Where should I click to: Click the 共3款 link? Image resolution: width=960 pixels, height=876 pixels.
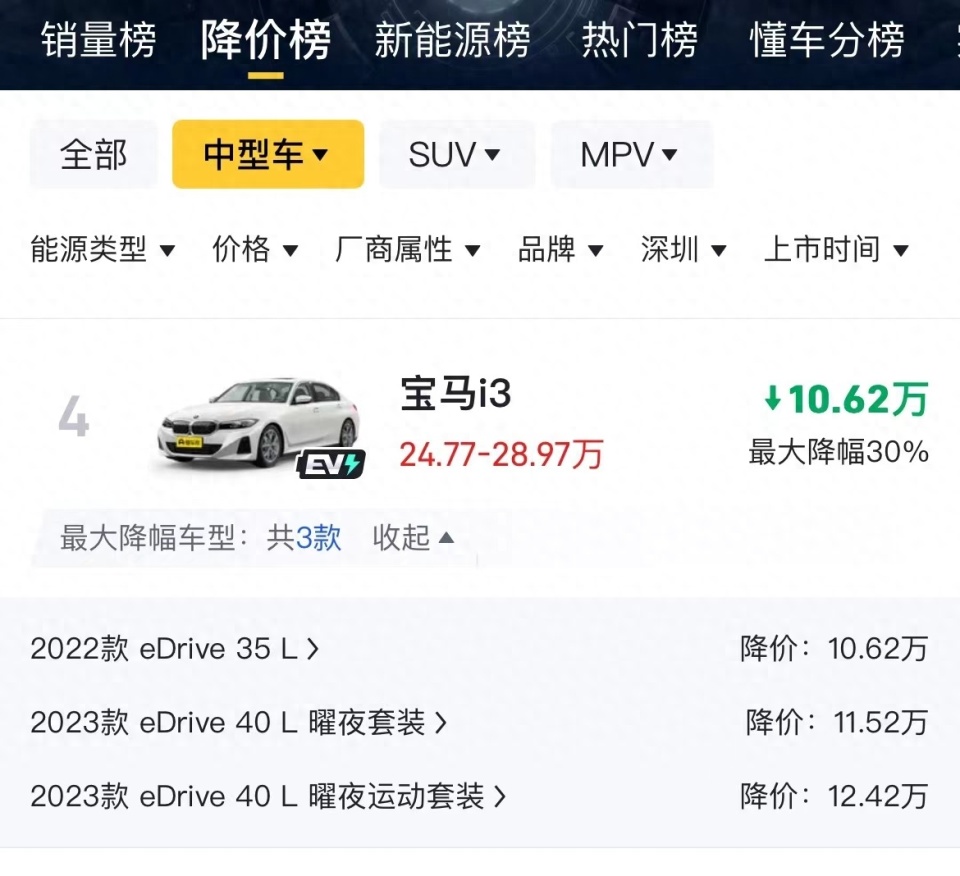(305, 538)
